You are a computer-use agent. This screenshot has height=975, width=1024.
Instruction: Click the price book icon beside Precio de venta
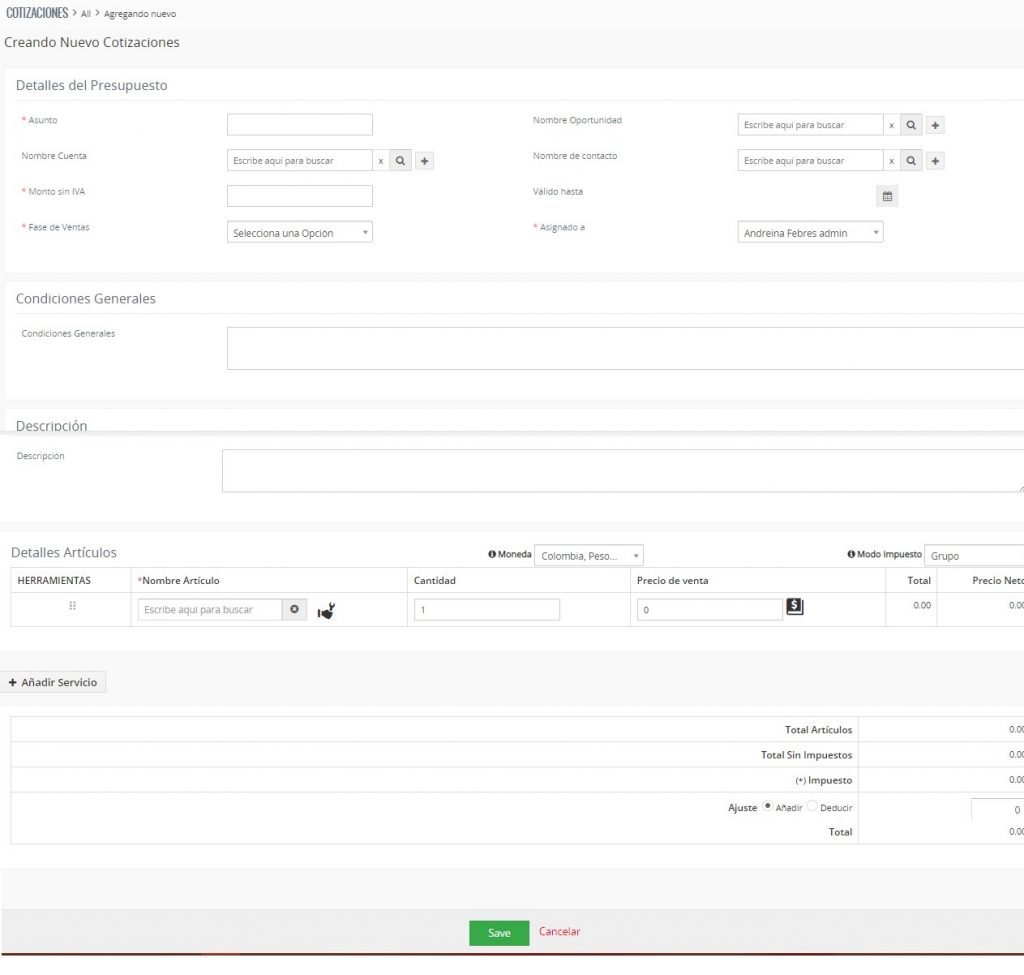pyautogui.click(x=795, y=607)
